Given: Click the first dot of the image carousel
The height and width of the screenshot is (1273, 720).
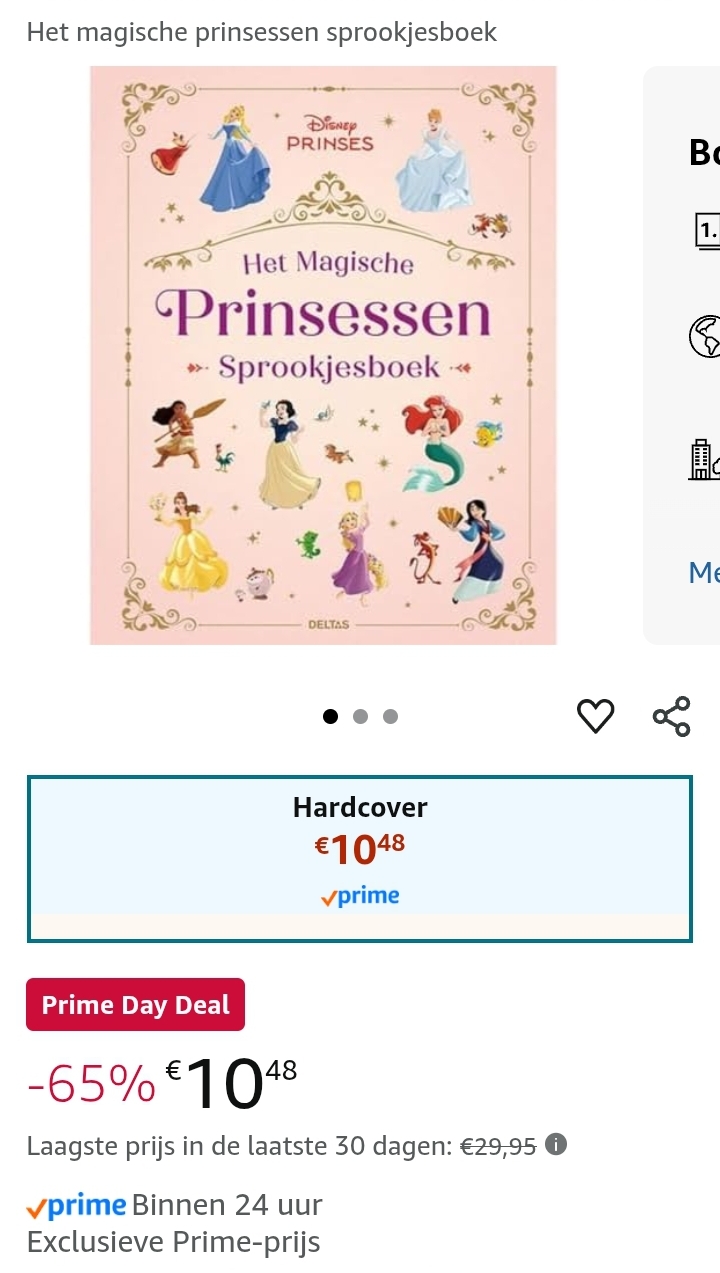Looking at the screenshot, I should (330, 716).
